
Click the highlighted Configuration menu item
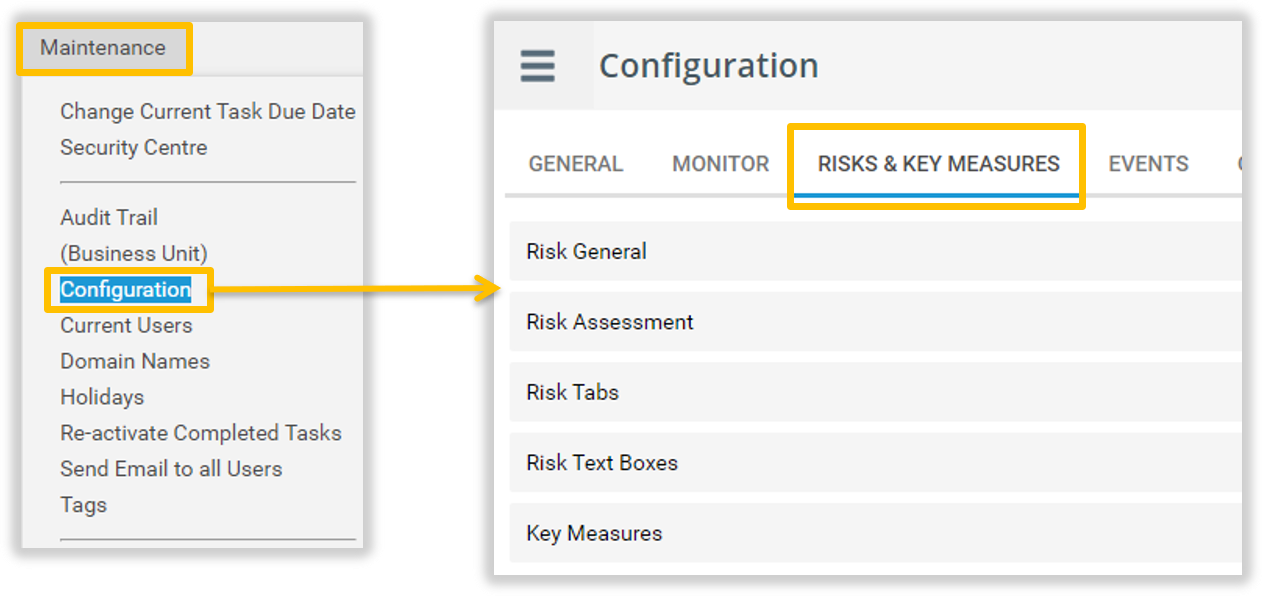(126, 290)
